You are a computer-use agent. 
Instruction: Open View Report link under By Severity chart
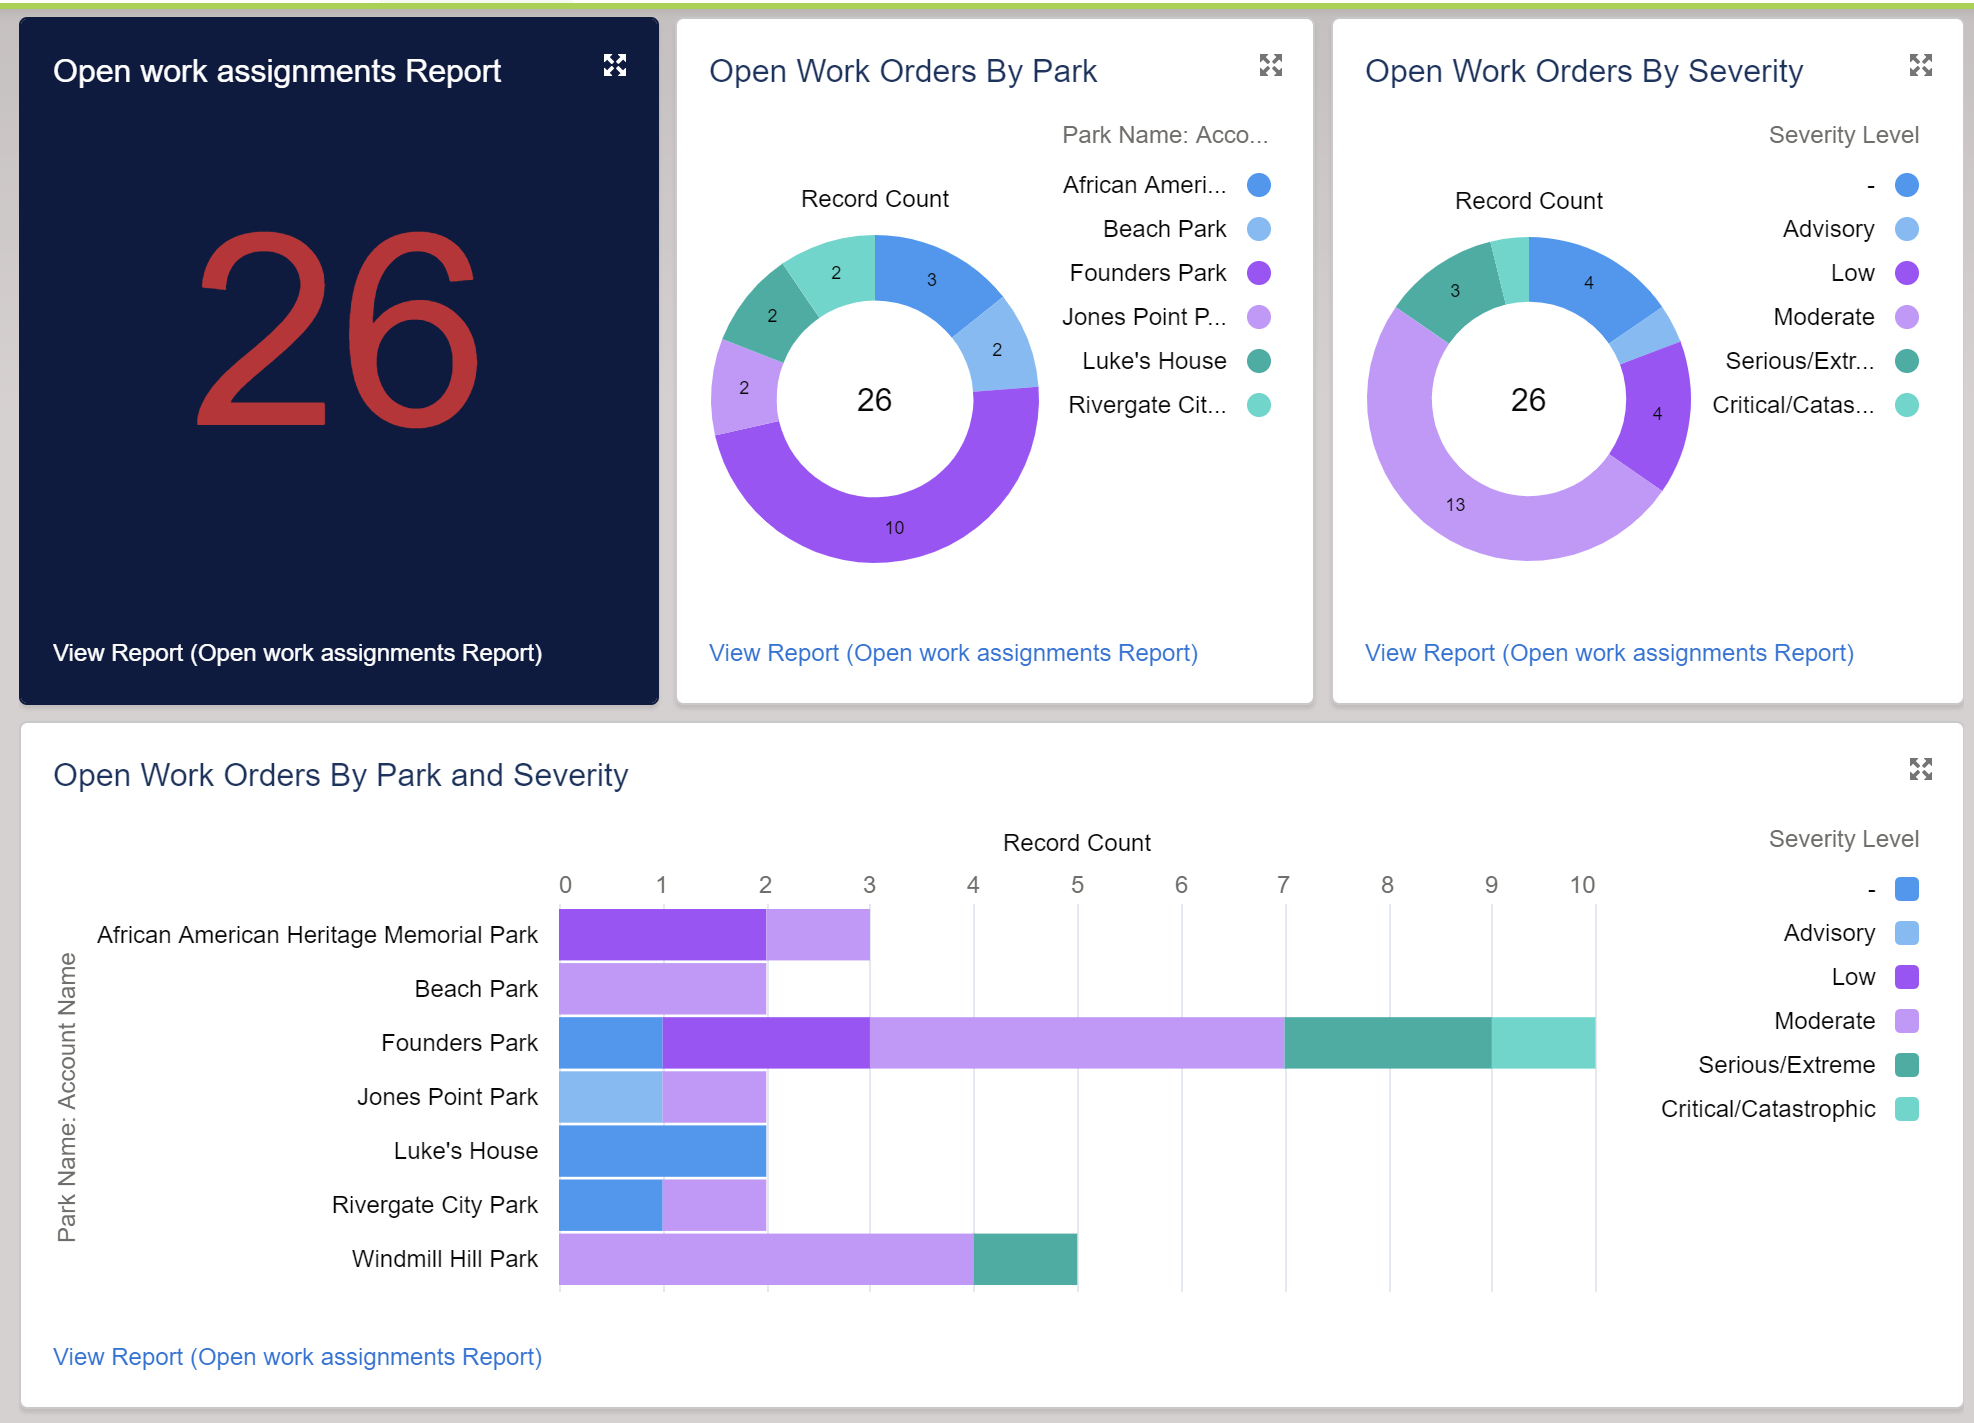coord(1610,653)
